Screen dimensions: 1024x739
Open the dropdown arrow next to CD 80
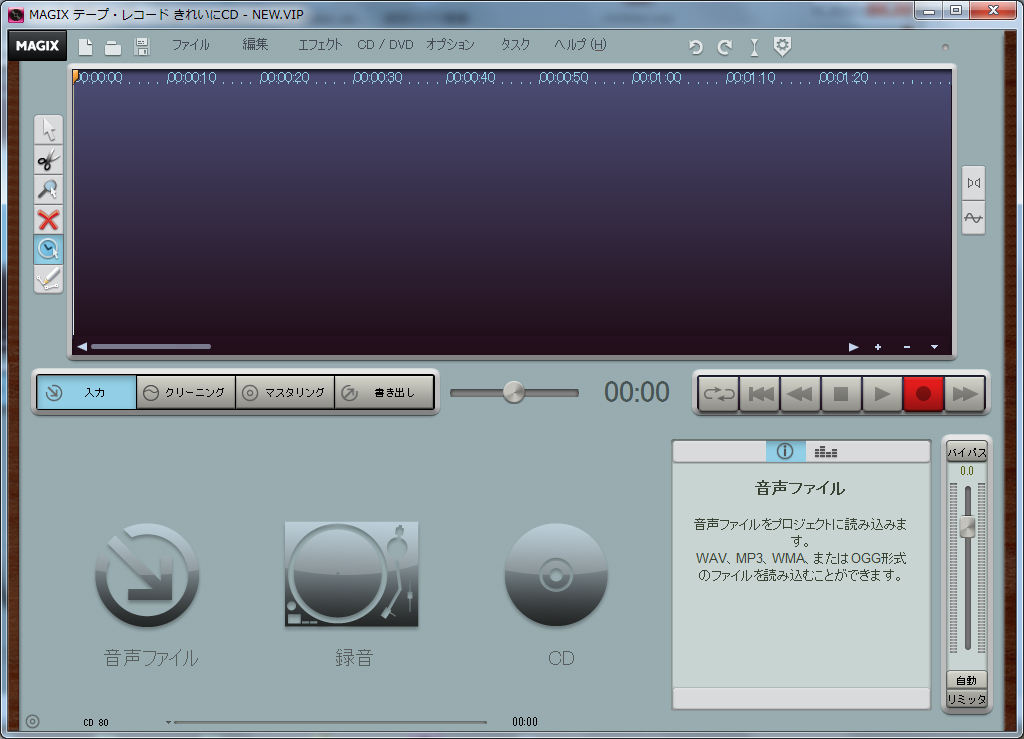pyautogui.click(x=168, y=722)
